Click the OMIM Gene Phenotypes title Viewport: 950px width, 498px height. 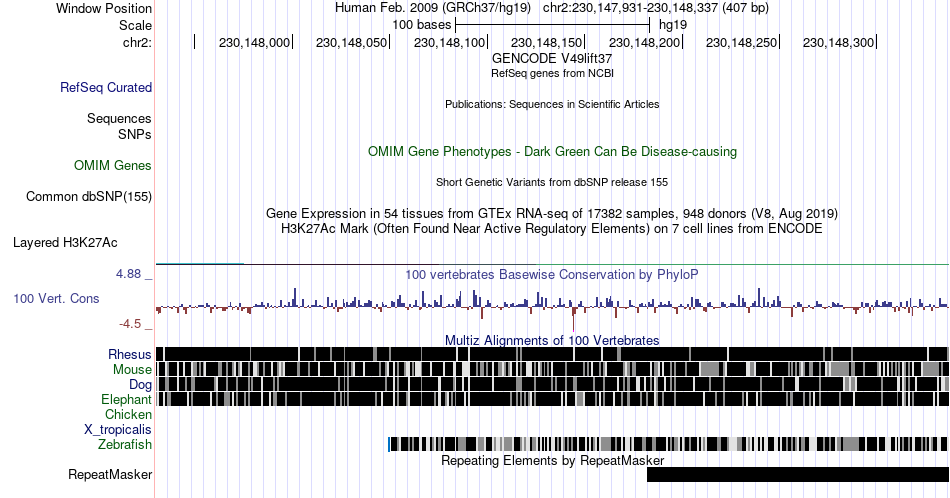(x=552, y=151)
